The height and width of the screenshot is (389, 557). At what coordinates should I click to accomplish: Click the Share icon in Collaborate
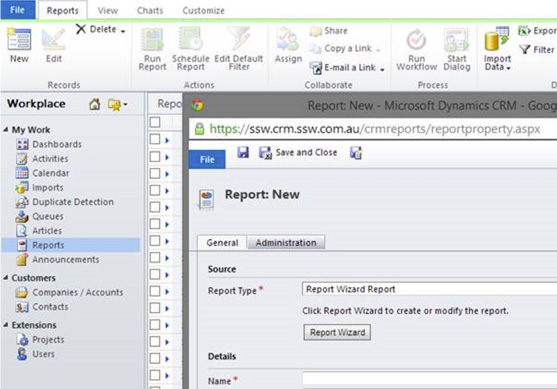click(x=315, y=31)
